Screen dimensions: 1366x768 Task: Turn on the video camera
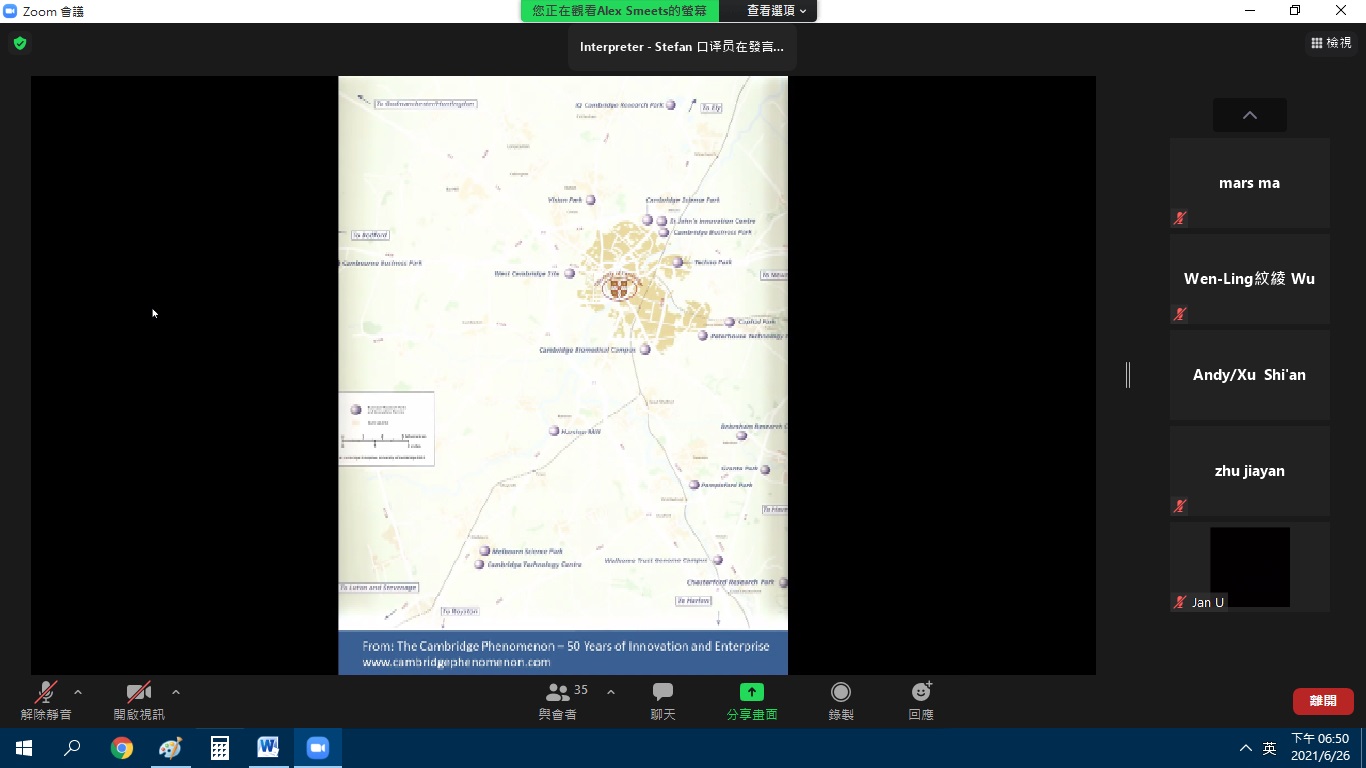[139, 692]
